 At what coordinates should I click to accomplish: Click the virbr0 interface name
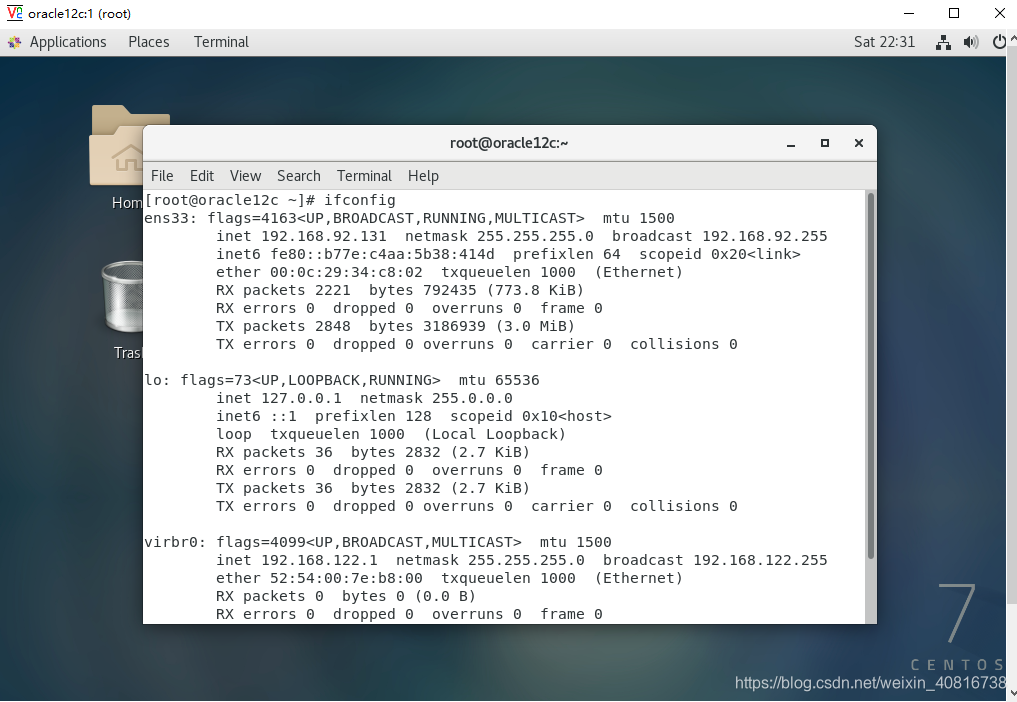[x=171, y=542]
